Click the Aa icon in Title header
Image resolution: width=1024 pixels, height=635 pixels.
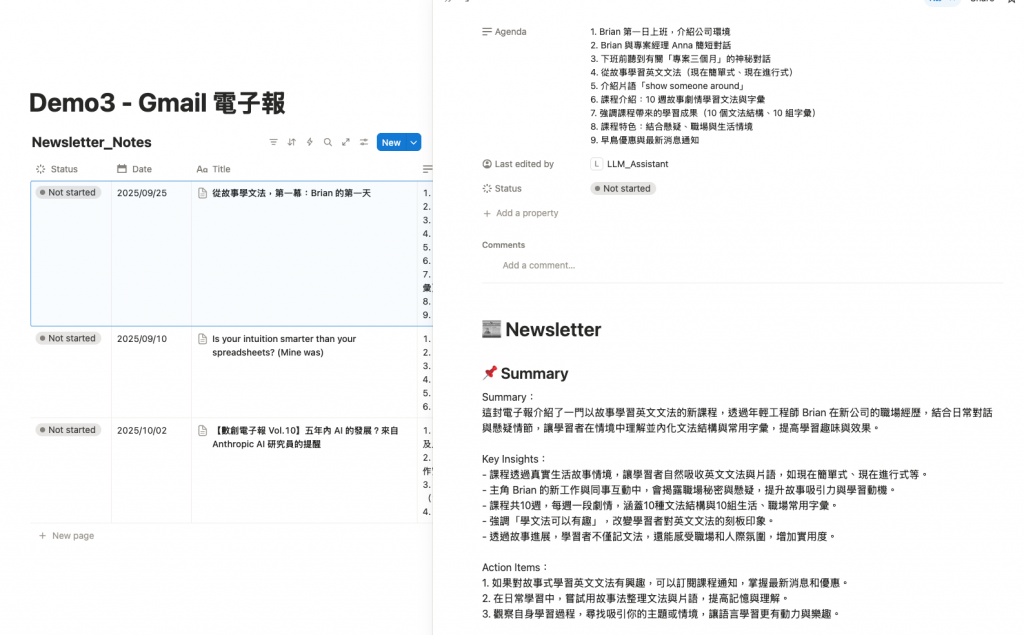click(x=202, y=169)
